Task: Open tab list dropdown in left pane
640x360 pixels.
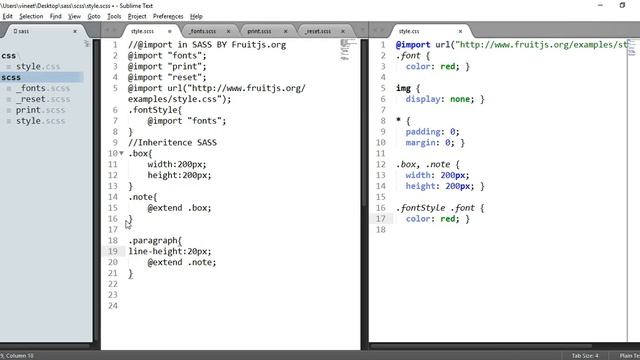Action: [x=362, y=31]
